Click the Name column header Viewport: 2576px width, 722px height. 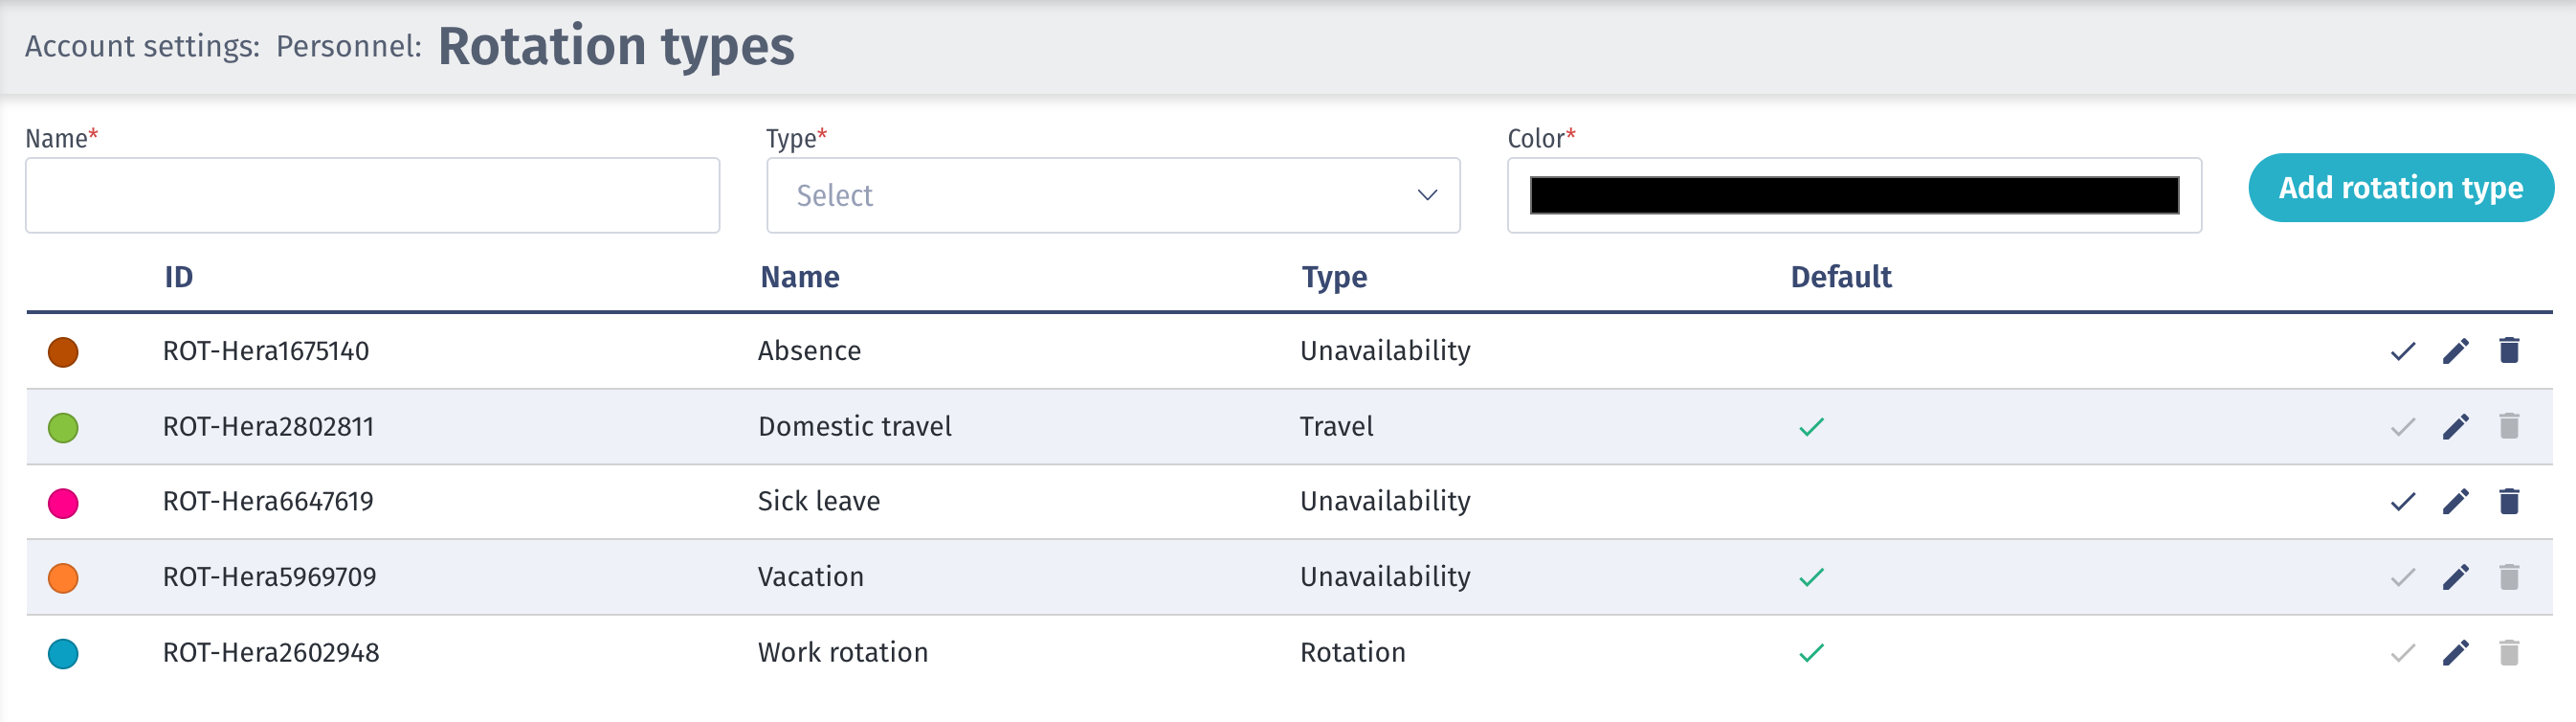coord(799,277)
